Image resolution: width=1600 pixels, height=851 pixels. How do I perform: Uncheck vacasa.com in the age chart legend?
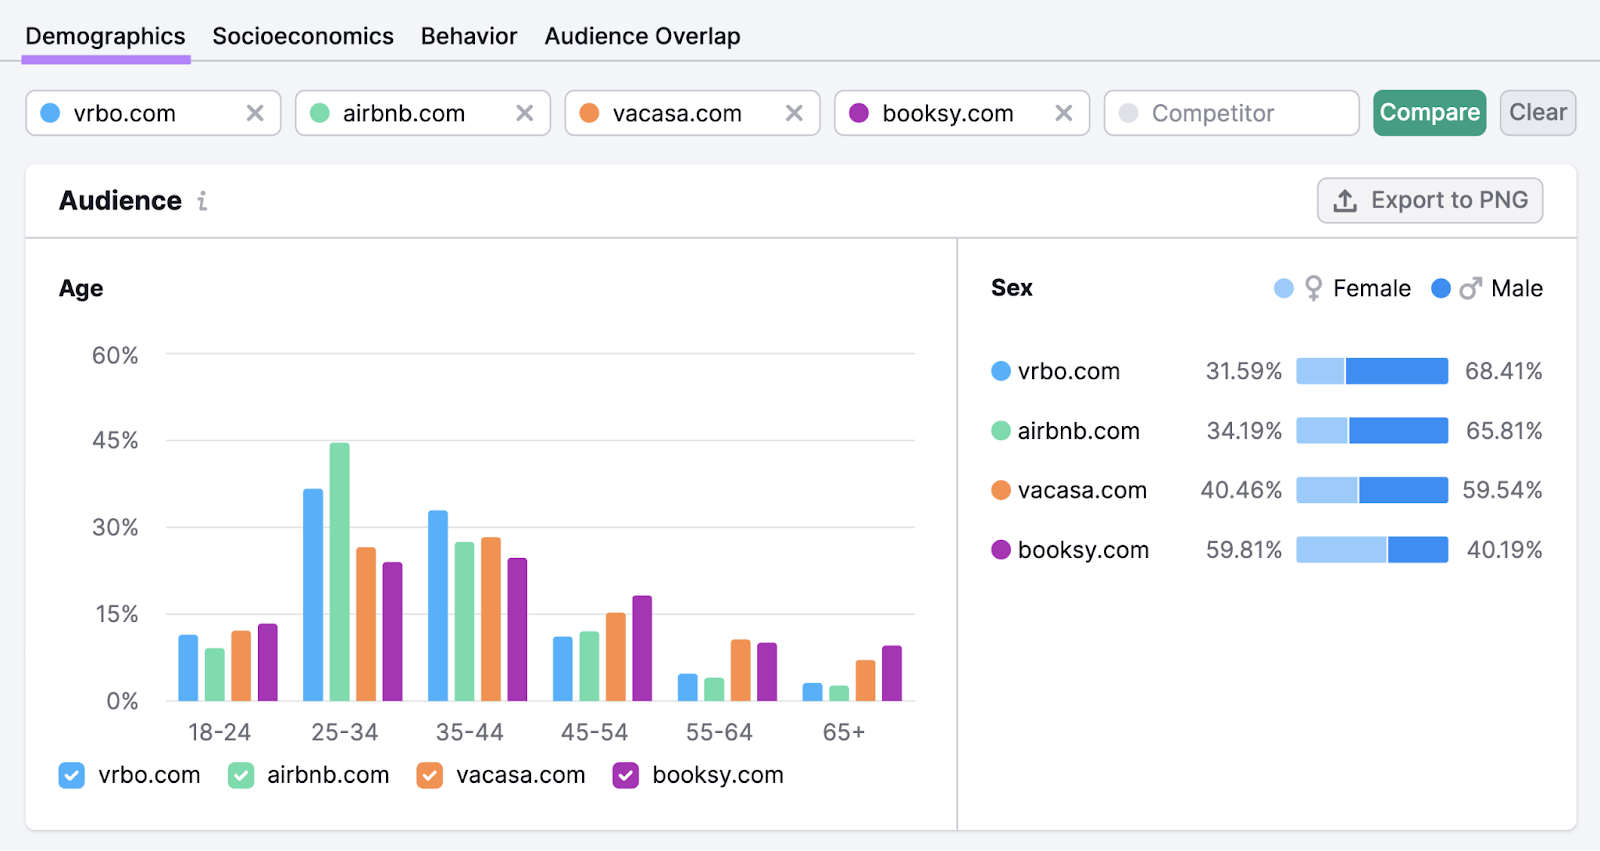click(x=430, y=775)
